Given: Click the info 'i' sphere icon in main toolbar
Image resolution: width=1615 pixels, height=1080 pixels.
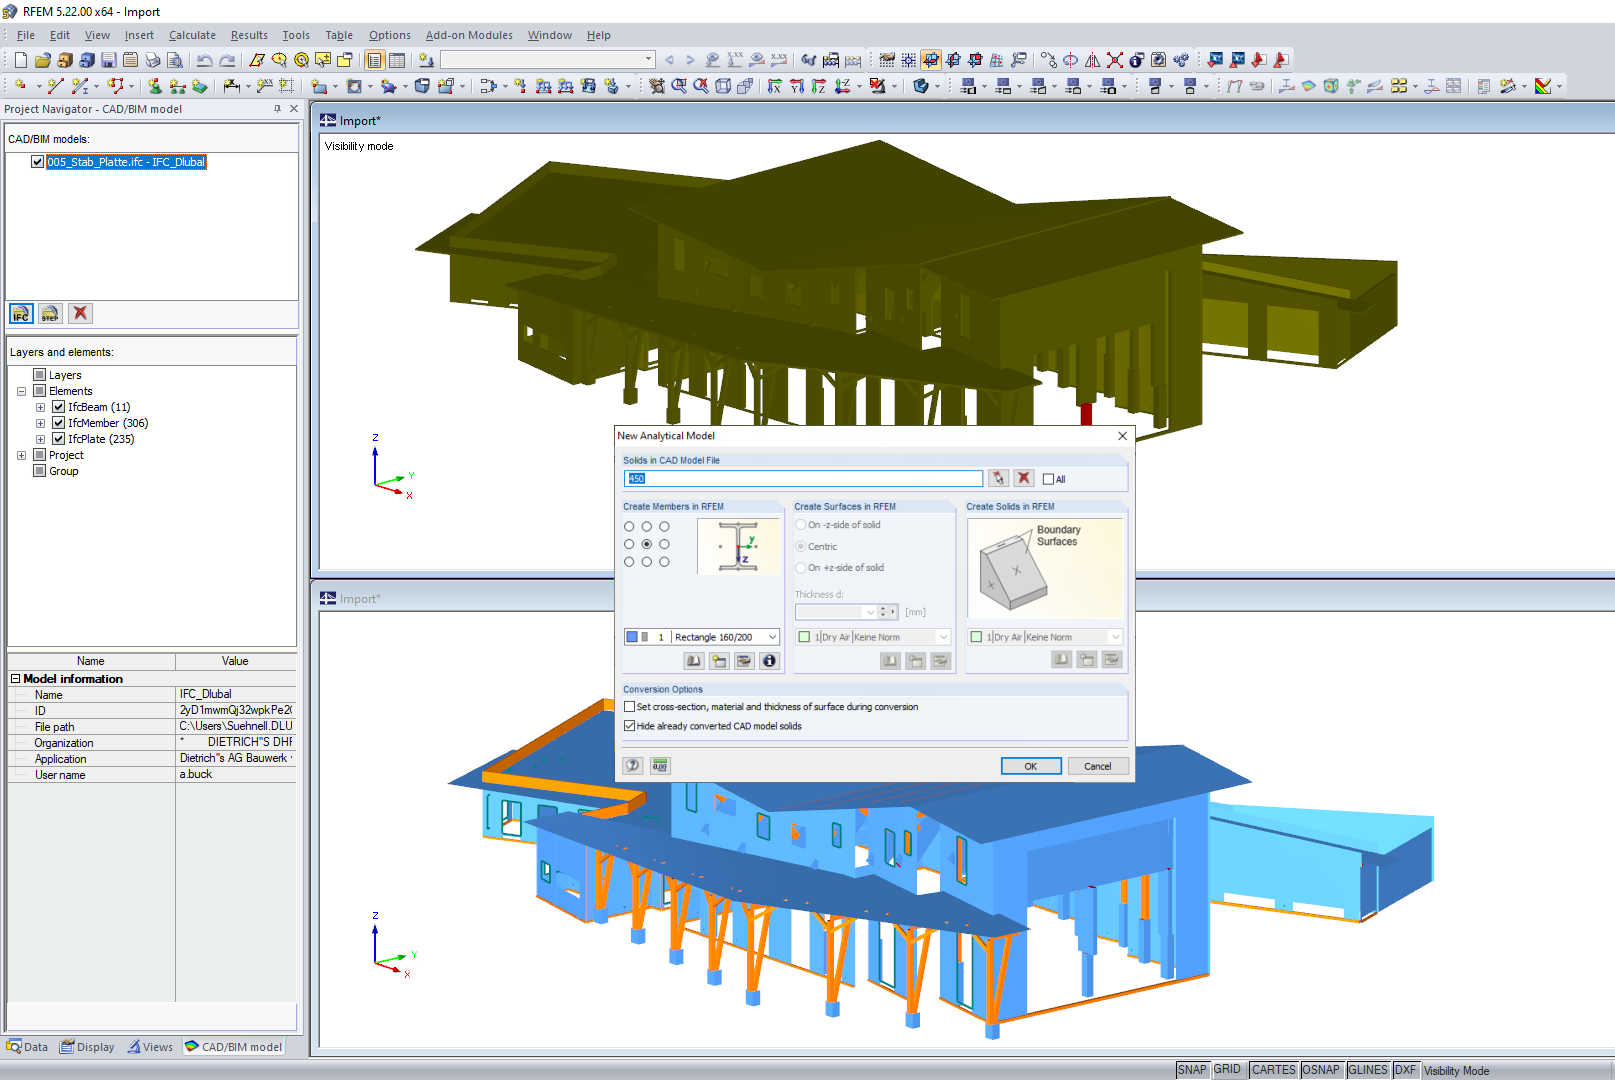Looking at the screenshot, I should [x=1136, y=60].
